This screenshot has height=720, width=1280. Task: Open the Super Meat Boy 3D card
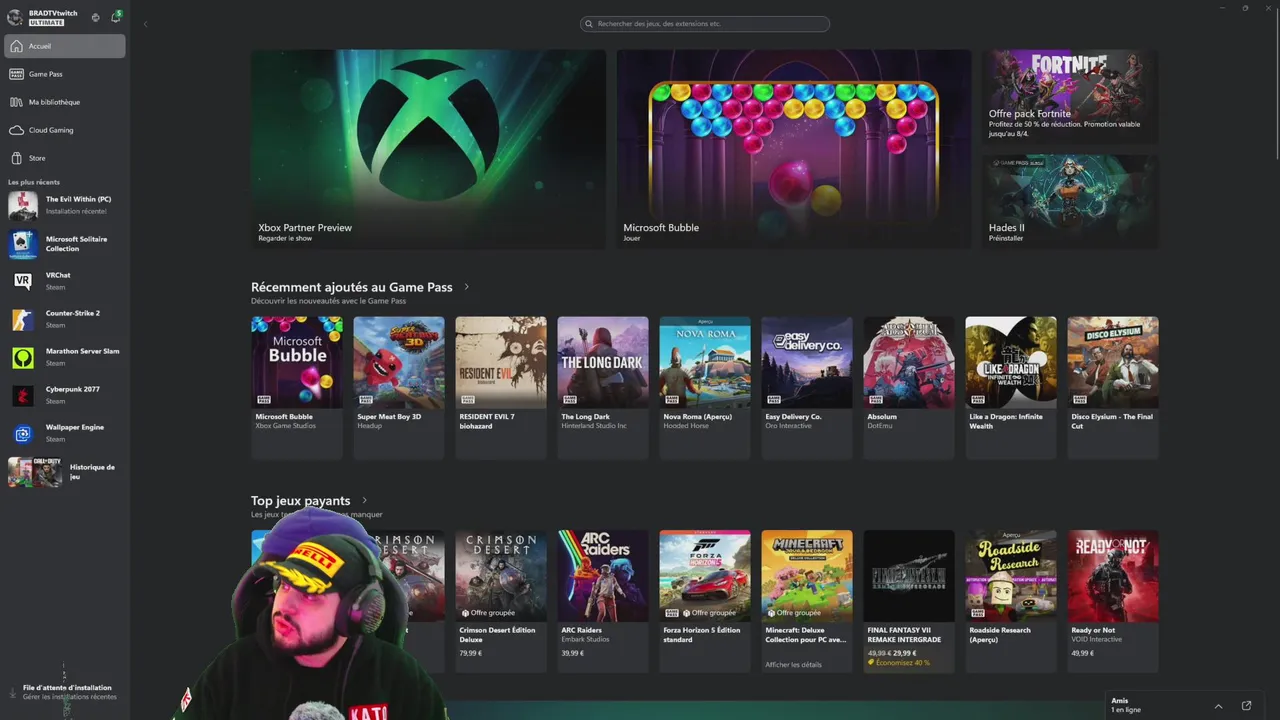pos(399,387)
